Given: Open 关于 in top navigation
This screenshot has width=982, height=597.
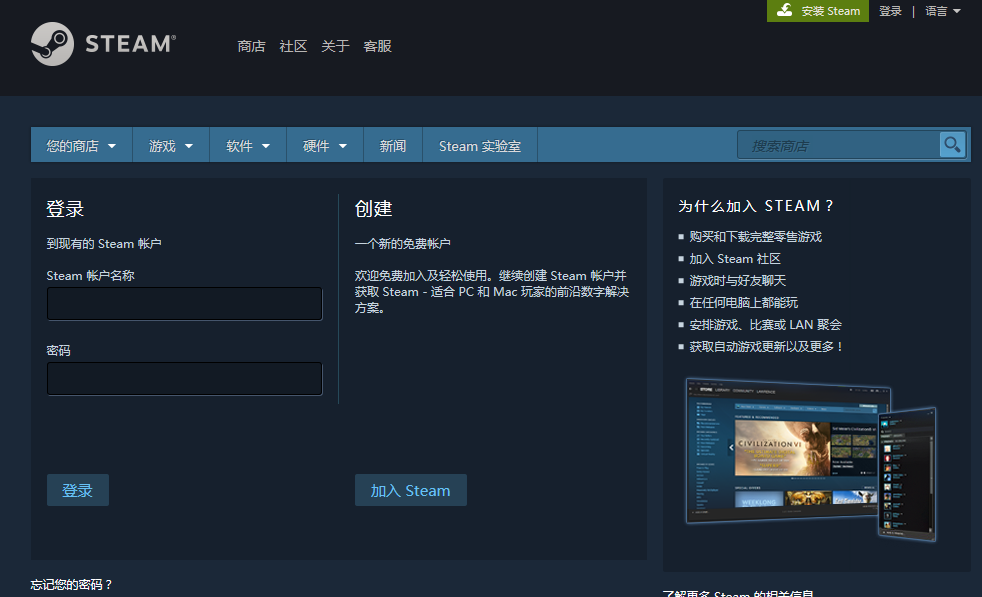Looking at the screenshot, I should 335,46.
